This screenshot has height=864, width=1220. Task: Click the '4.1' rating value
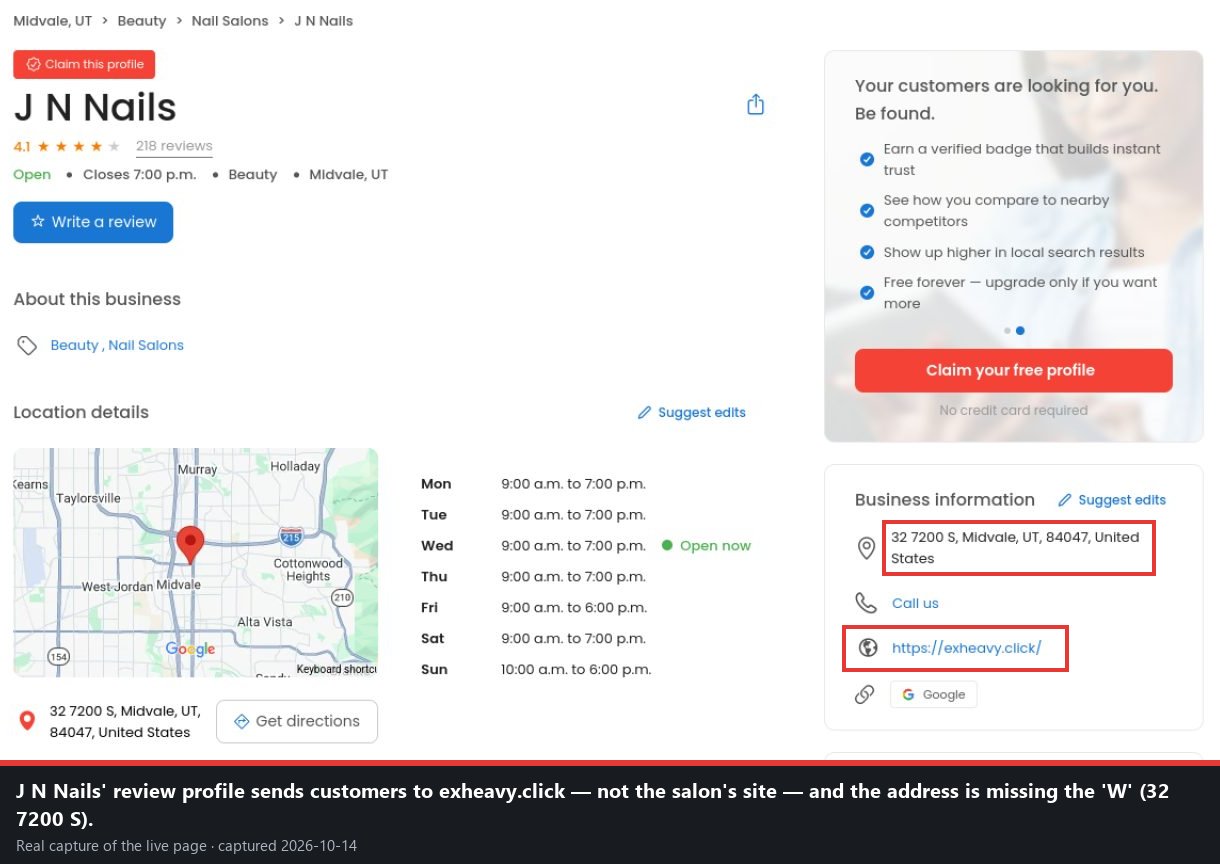tap(22, 146)
